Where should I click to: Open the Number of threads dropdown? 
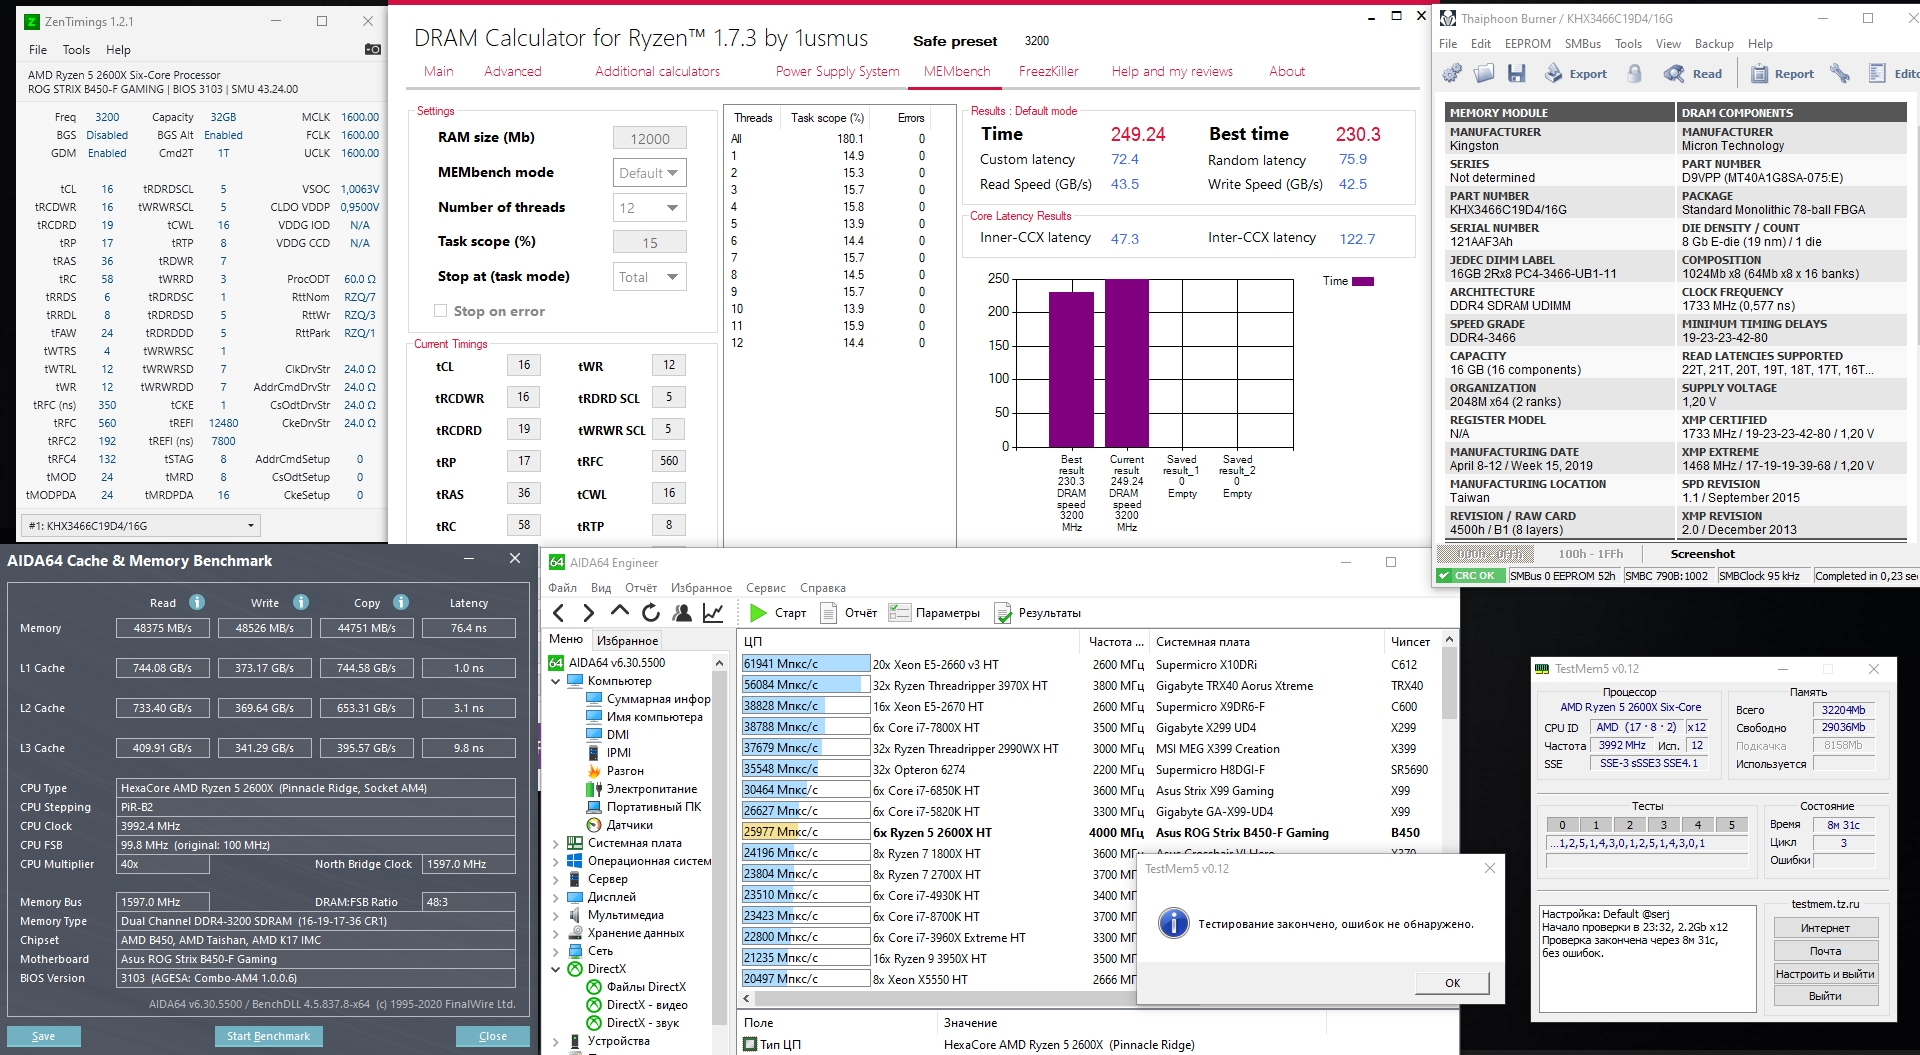coord(649,208)
